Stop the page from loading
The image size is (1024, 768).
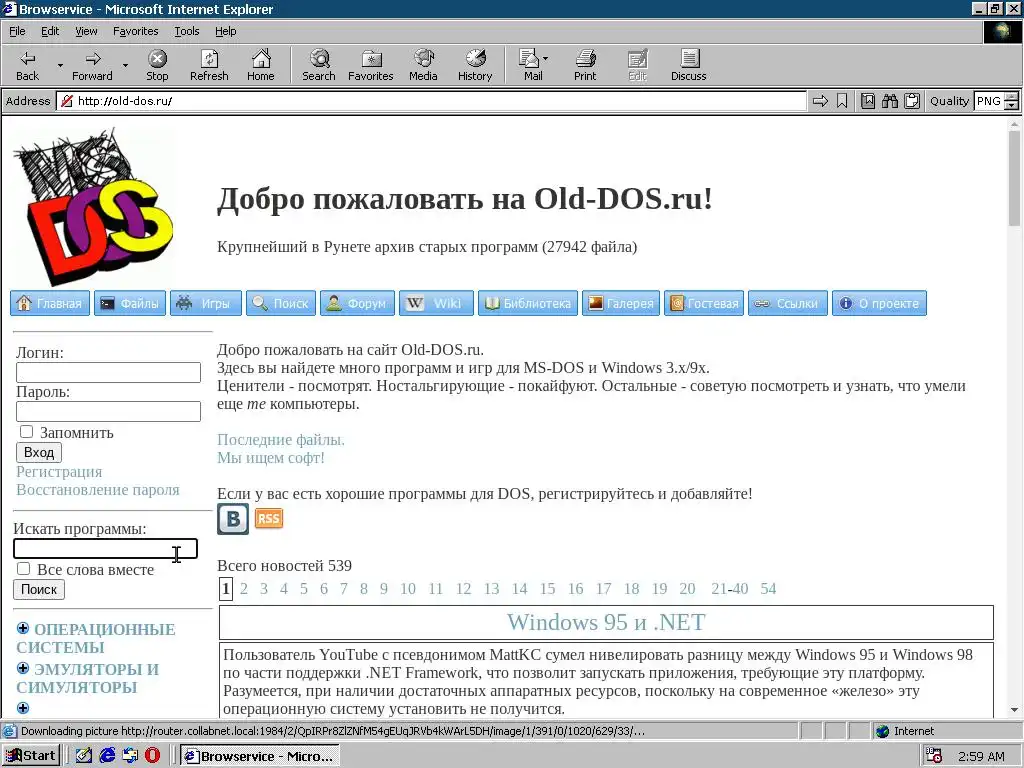pos(157,65)
